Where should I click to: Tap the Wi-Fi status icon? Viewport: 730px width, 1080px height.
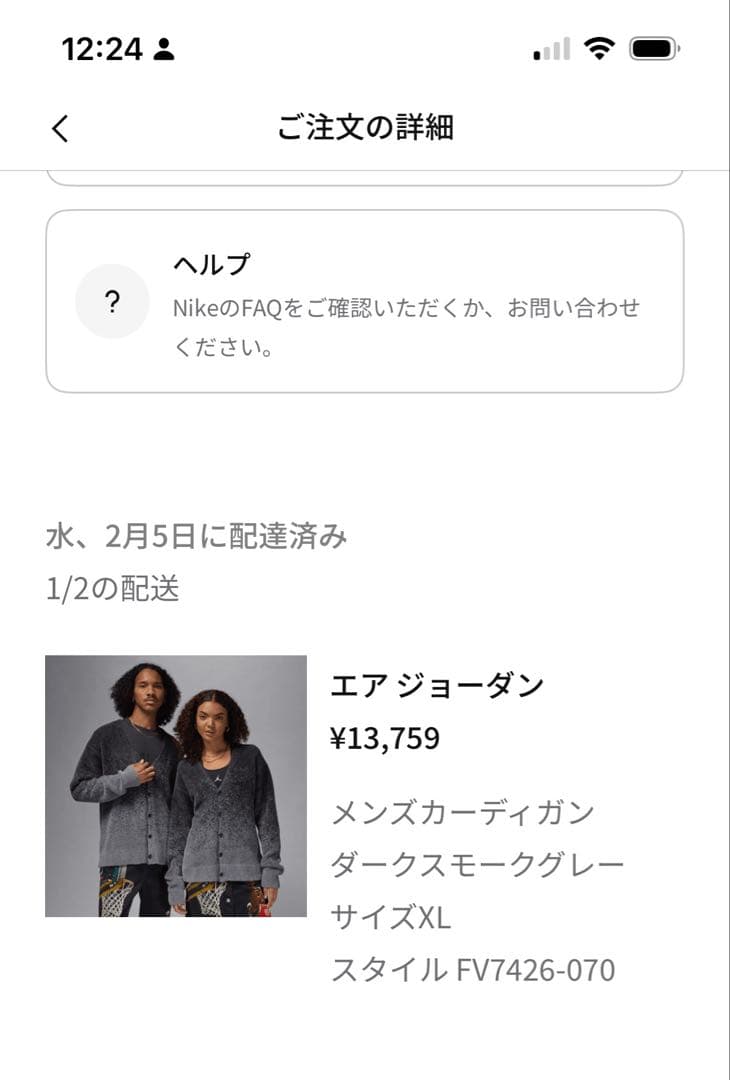(x=599, y=48)
